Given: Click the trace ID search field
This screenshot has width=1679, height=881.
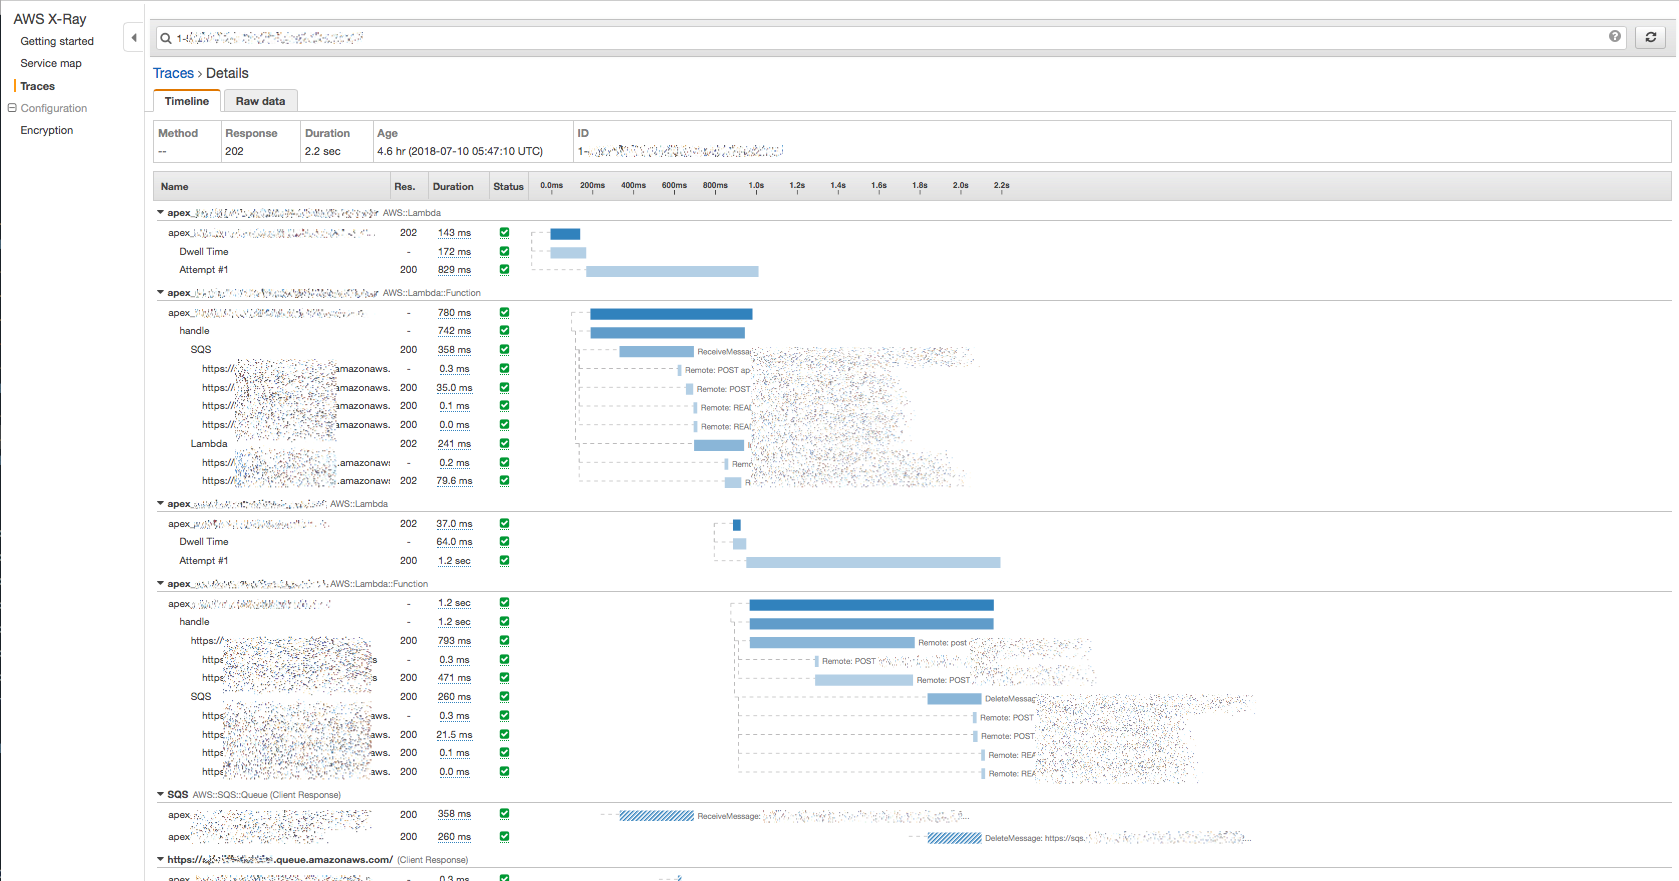Looking at the screenshot, I should (880, 38).
